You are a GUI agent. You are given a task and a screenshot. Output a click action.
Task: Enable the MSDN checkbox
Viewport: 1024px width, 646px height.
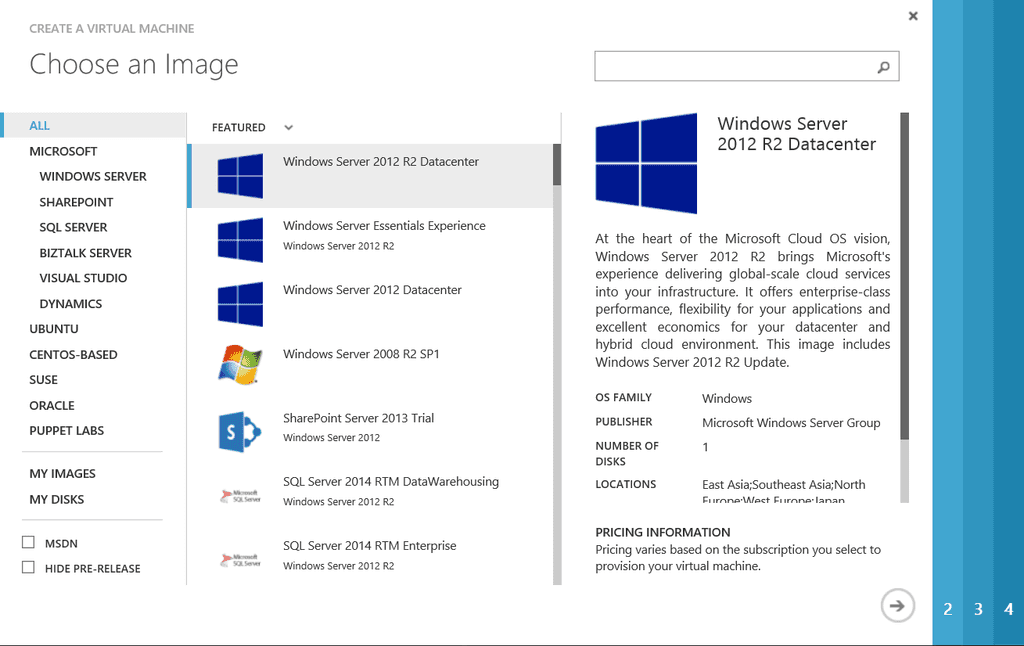click(x=28, y=542)
